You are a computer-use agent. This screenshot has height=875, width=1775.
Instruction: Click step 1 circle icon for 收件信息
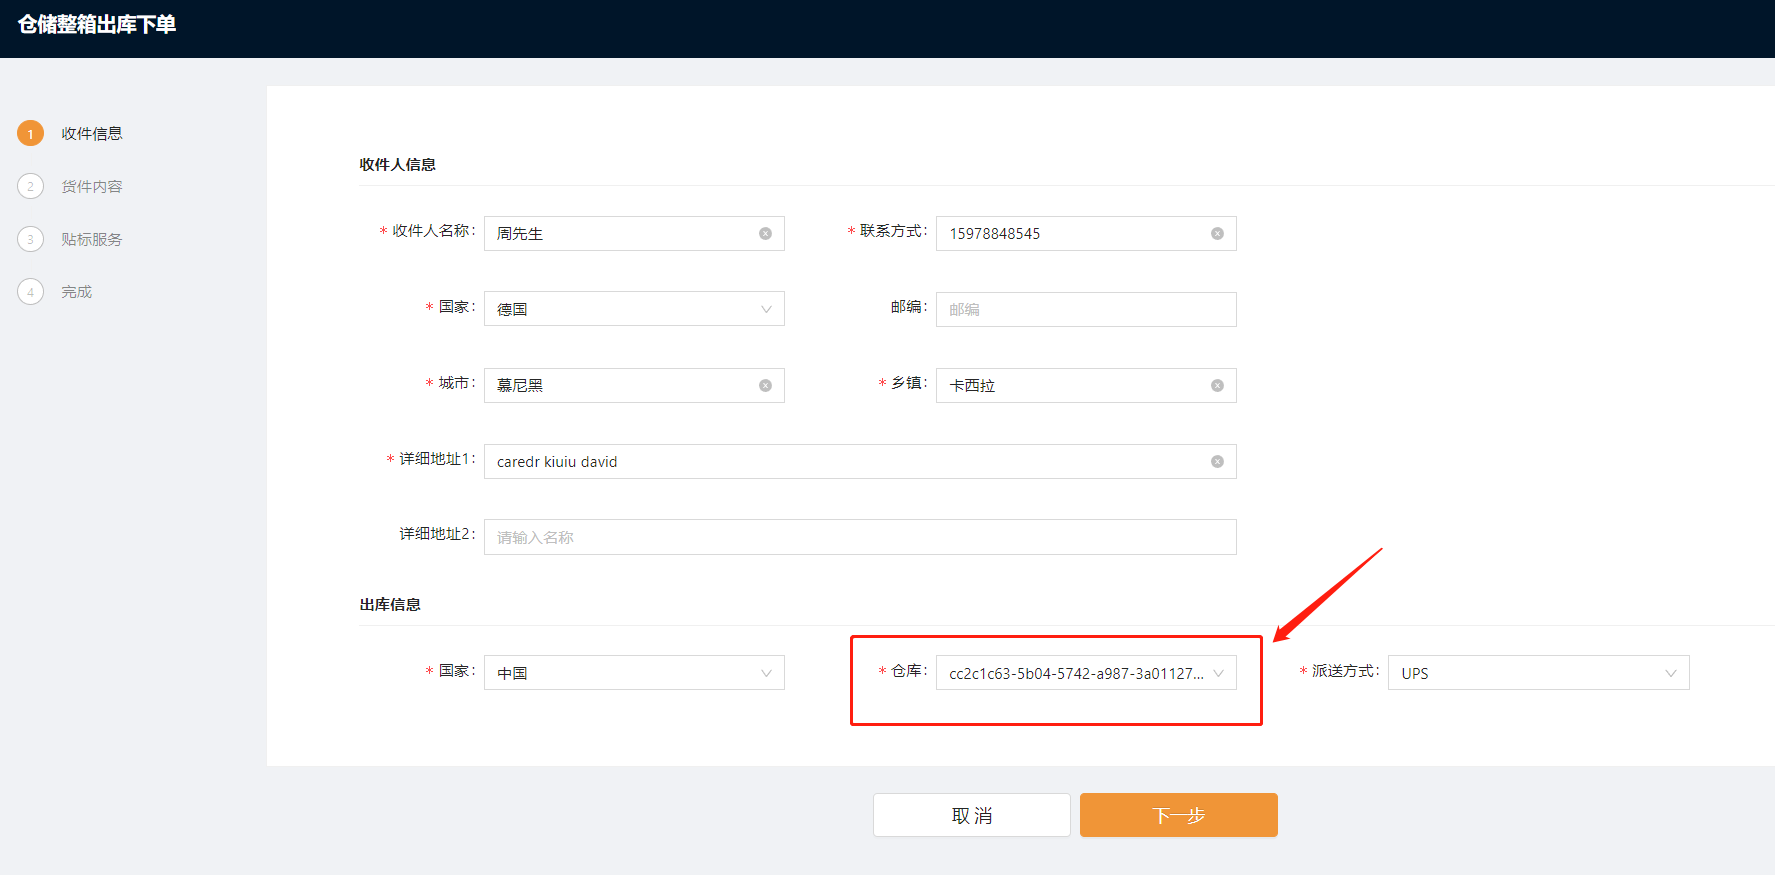click(30, 134)
